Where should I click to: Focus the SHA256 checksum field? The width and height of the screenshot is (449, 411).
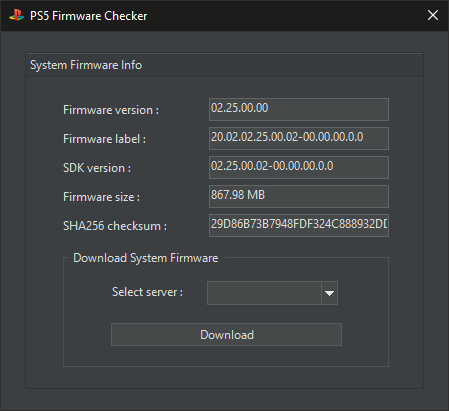tap(299, 225)
